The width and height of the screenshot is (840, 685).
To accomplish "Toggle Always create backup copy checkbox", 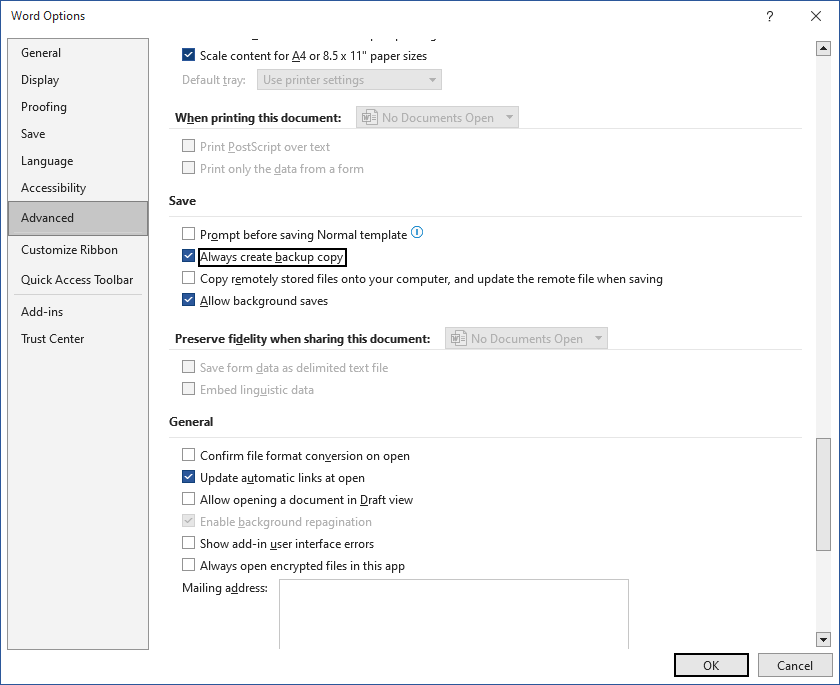I will [189, 256].
